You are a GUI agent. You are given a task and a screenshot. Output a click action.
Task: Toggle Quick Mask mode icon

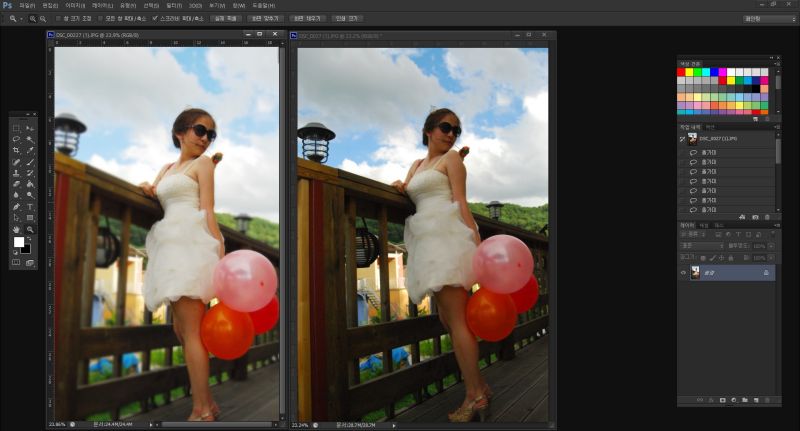coord(16,262)
